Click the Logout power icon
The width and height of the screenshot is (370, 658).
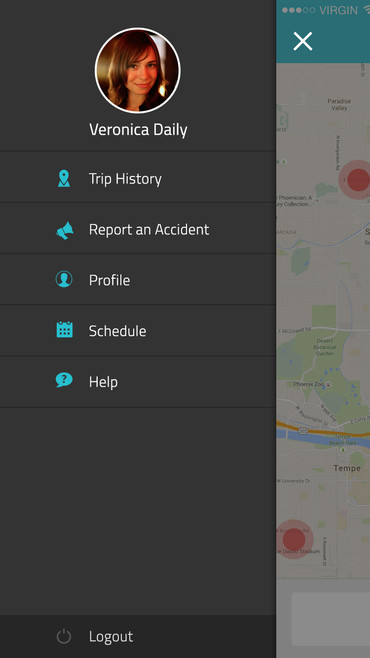click(64, 637)
